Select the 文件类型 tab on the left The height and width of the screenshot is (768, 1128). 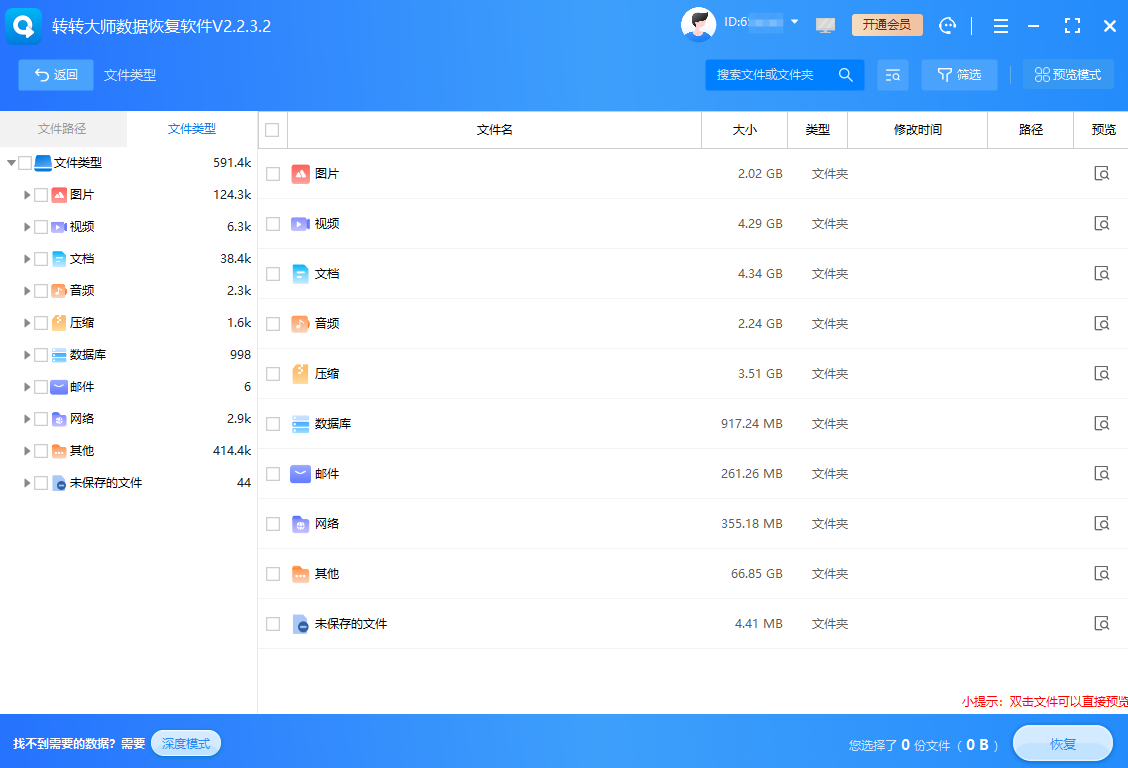coord(190,129)
